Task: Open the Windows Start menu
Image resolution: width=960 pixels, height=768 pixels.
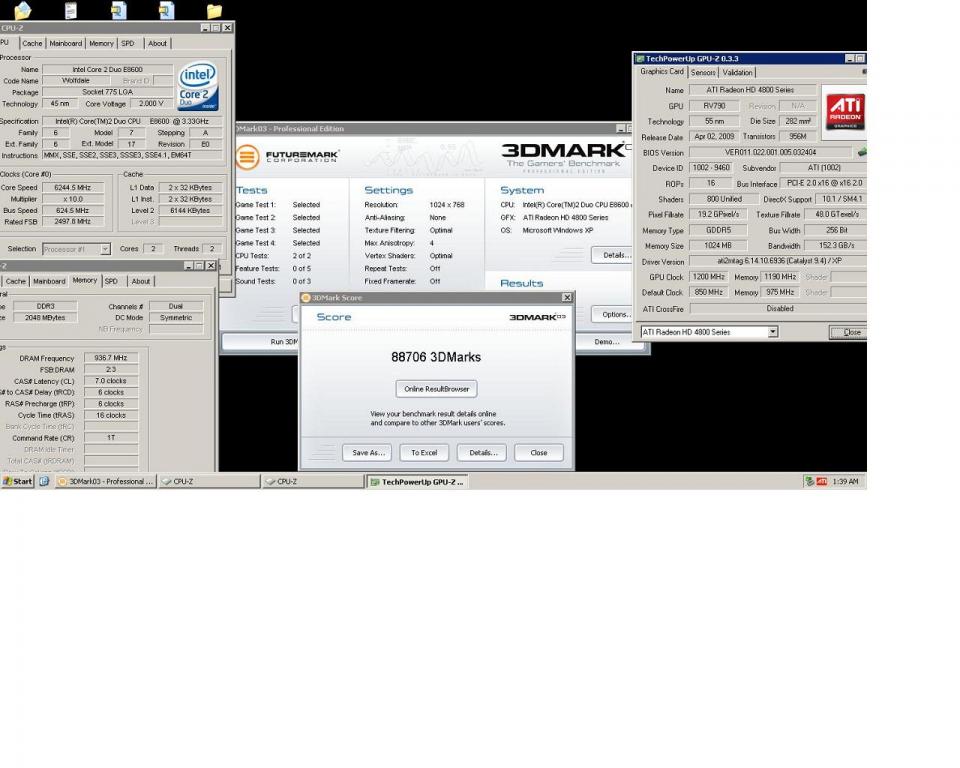Action: click(17, 481)
